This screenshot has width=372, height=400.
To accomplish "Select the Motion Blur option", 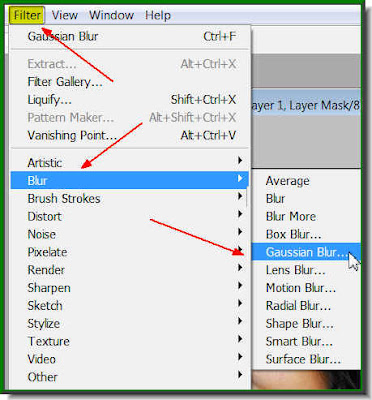I will click(306, 288).
